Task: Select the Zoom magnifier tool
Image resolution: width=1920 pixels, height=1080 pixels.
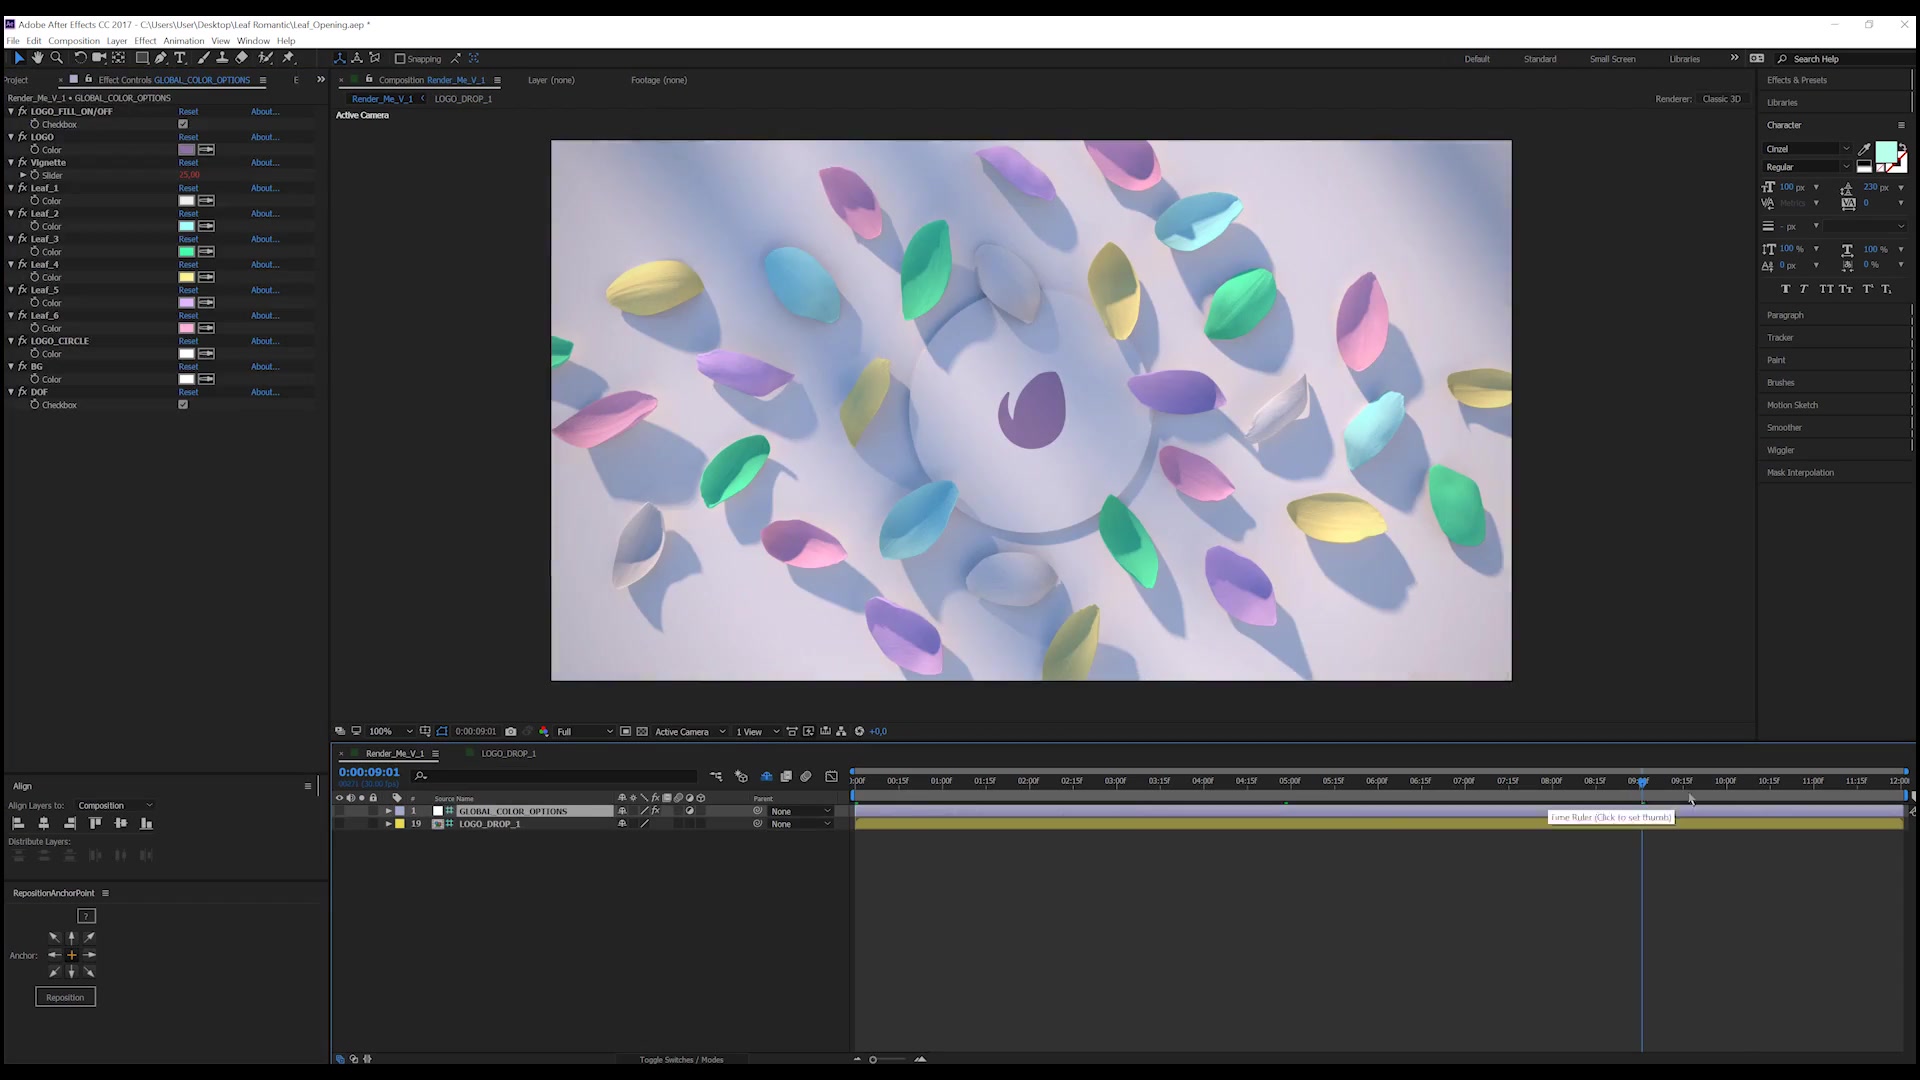Action: tap(57, 58)
